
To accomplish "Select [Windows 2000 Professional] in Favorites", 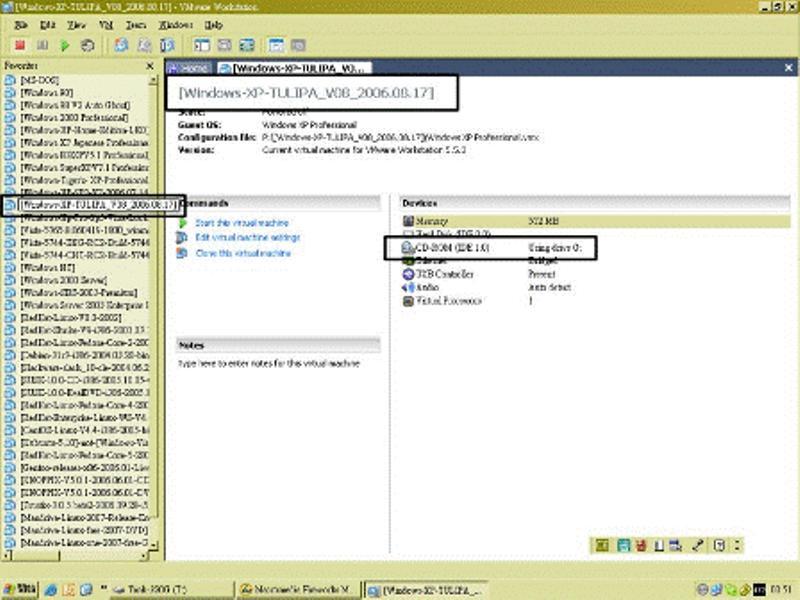I will (x=74, y=117).
